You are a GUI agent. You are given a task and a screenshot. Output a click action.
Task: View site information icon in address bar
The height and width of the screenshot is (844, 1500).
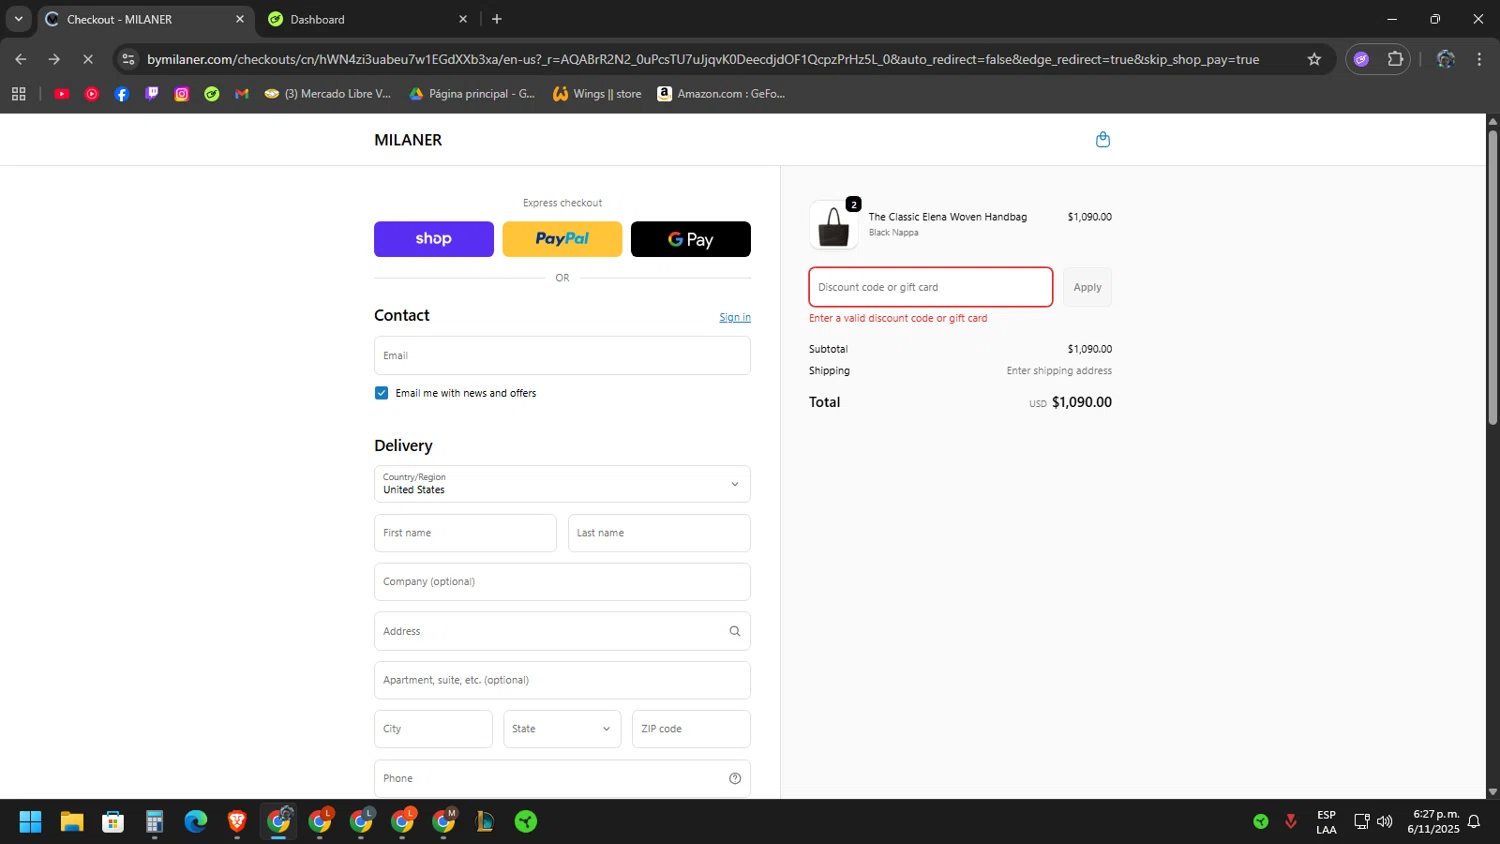[x=128, y=59]
